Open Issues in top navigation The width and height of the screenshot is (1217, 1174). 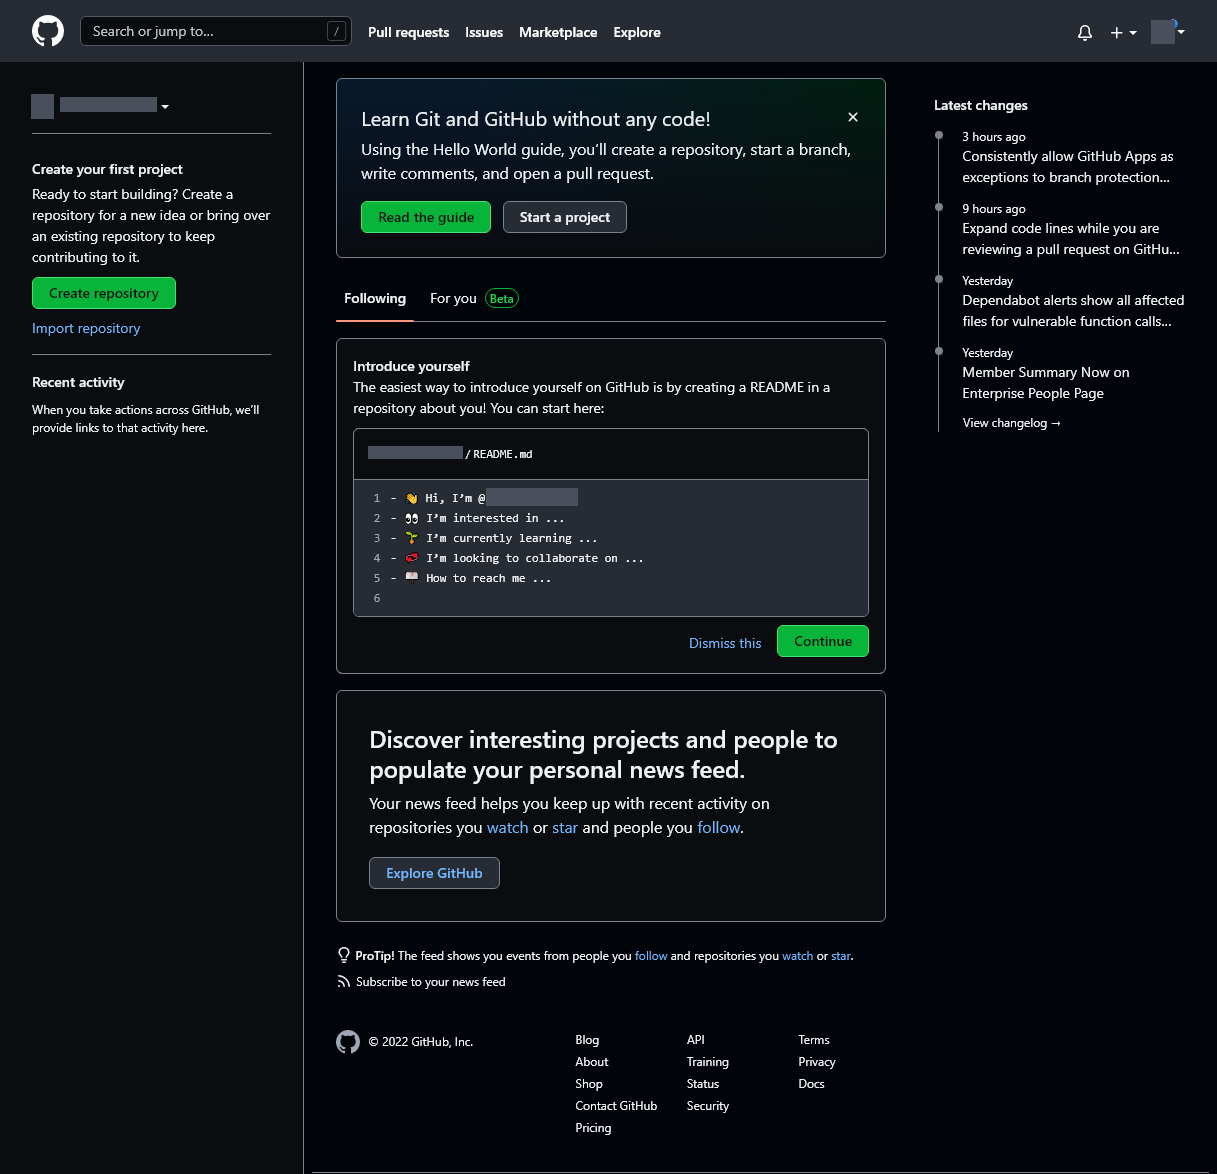(x=484, y=32)
